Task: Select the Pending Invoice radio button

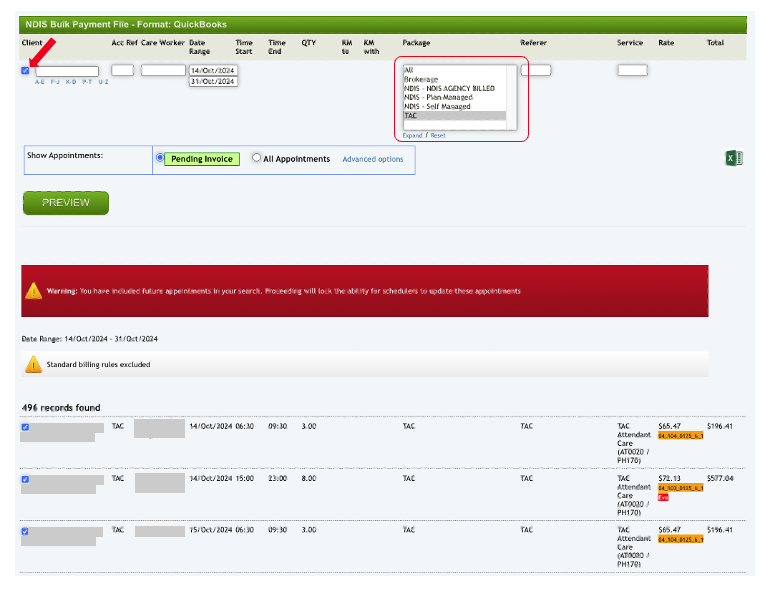Action: coord(160,157)
